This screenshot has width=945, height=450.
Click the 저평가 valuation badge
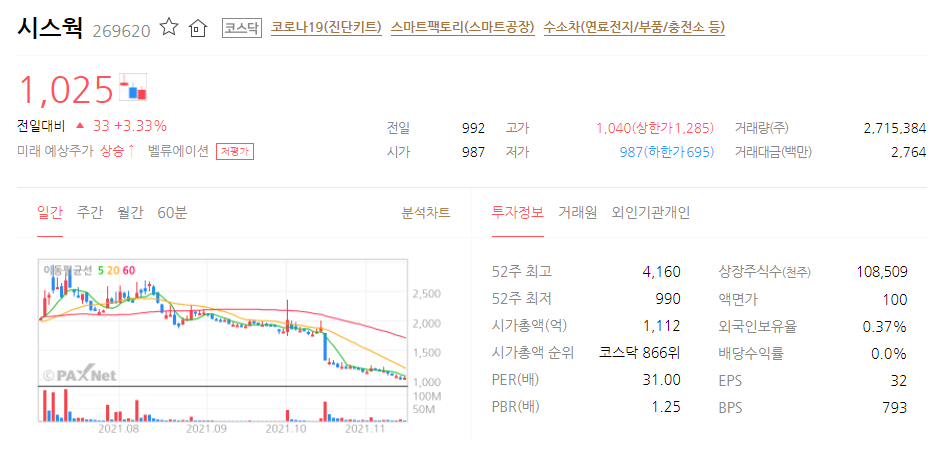[x=235, y=152]
